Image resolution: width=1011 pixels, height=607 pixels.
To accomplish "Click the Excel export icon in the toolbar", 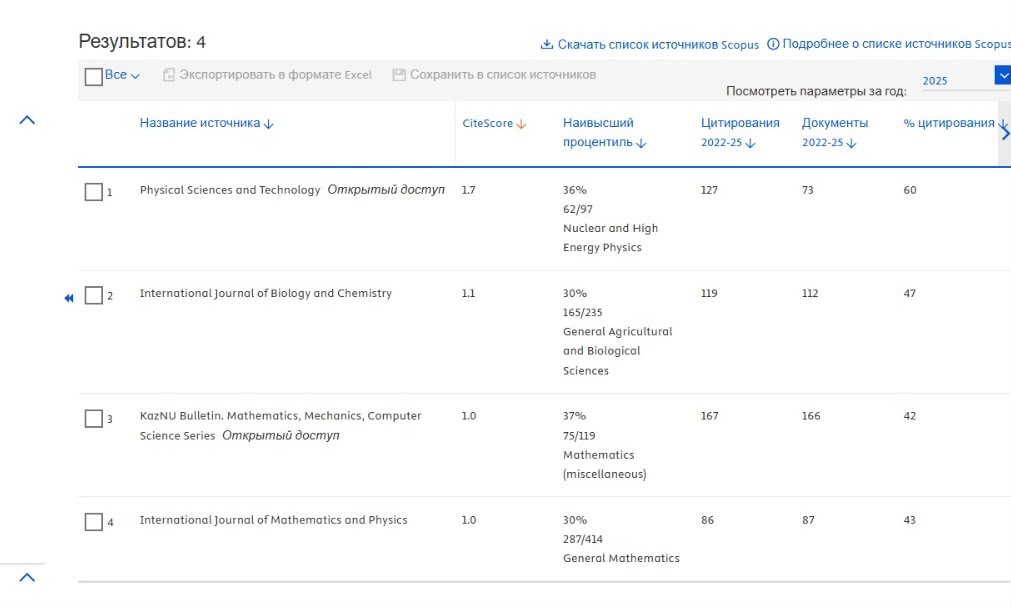I will (x=168, y=75).
